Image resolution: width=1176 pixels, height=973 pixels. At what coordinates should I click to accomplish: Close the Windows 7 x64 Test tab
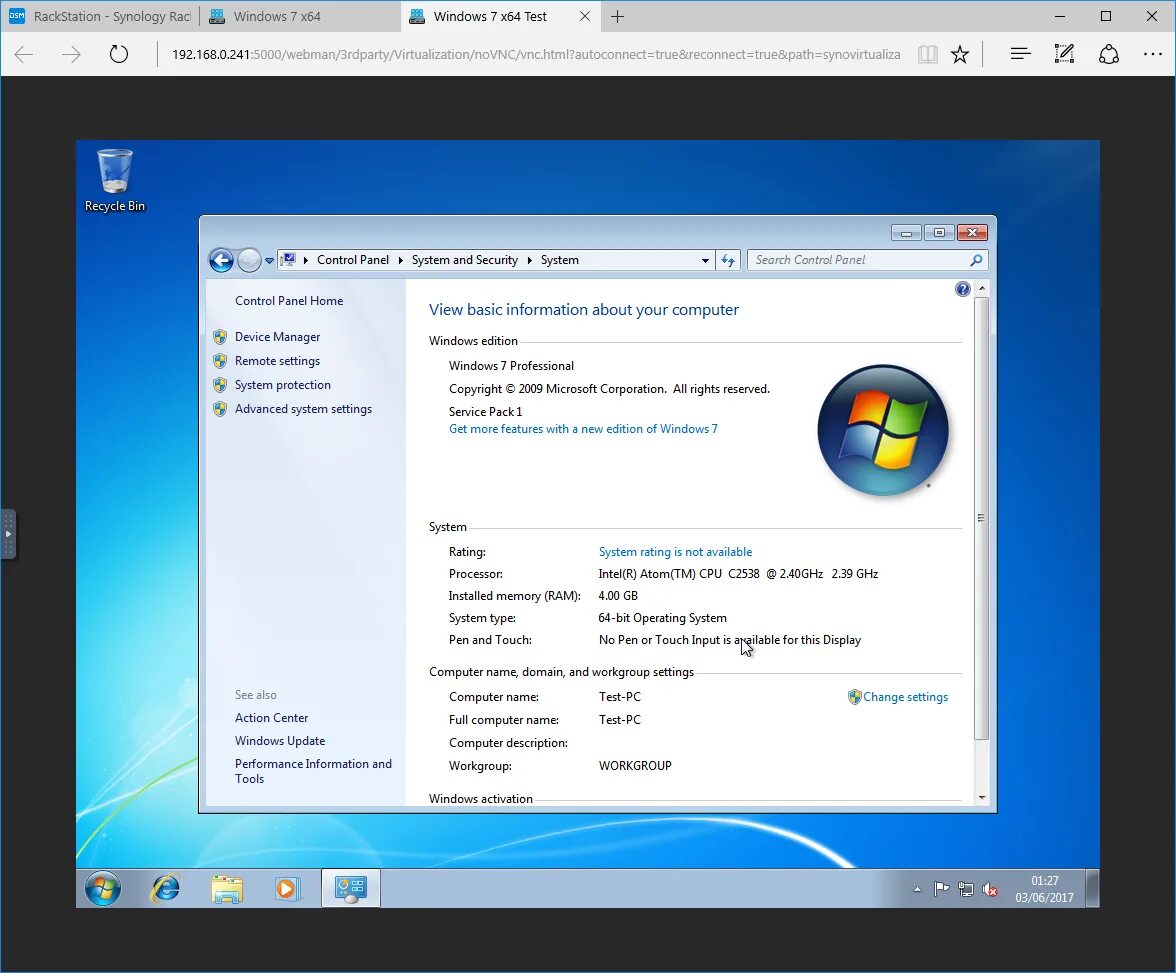coord(585,17)
